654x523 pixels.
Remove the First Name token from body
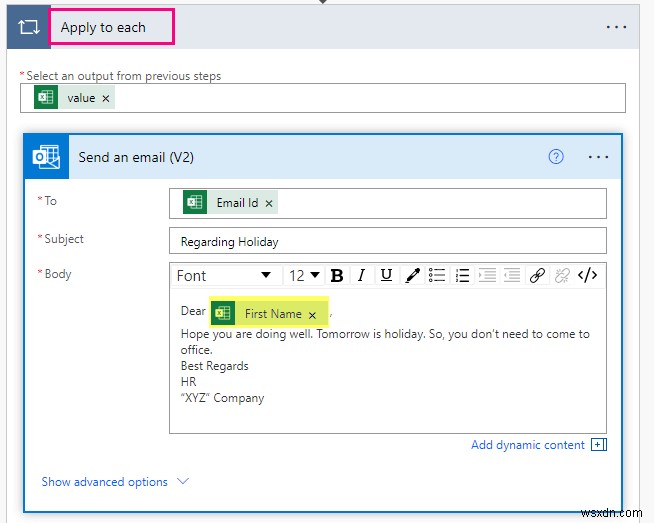[x=312, y=315]
